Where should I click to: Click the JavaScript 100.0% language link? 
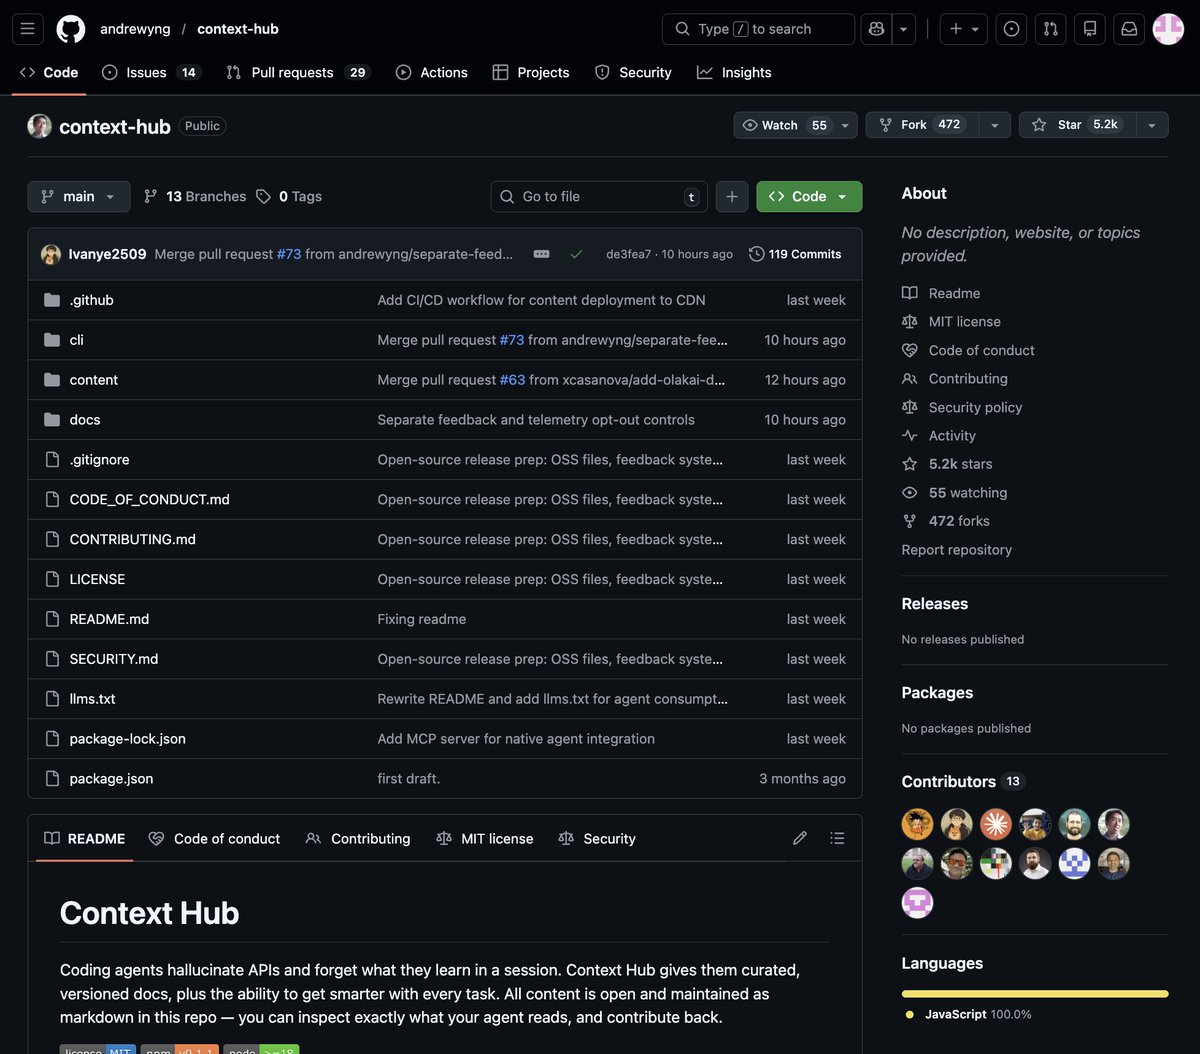pos(968,1014)
